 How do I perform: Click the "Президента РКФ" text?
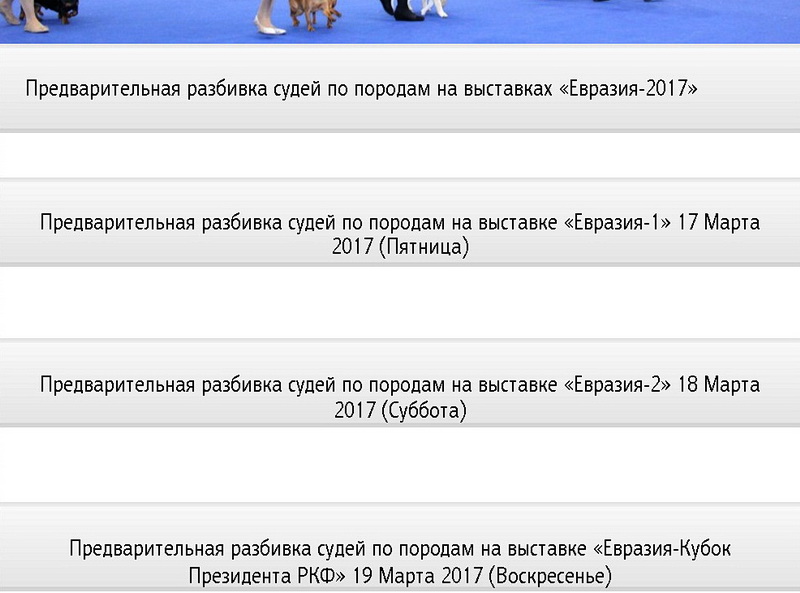267,576
